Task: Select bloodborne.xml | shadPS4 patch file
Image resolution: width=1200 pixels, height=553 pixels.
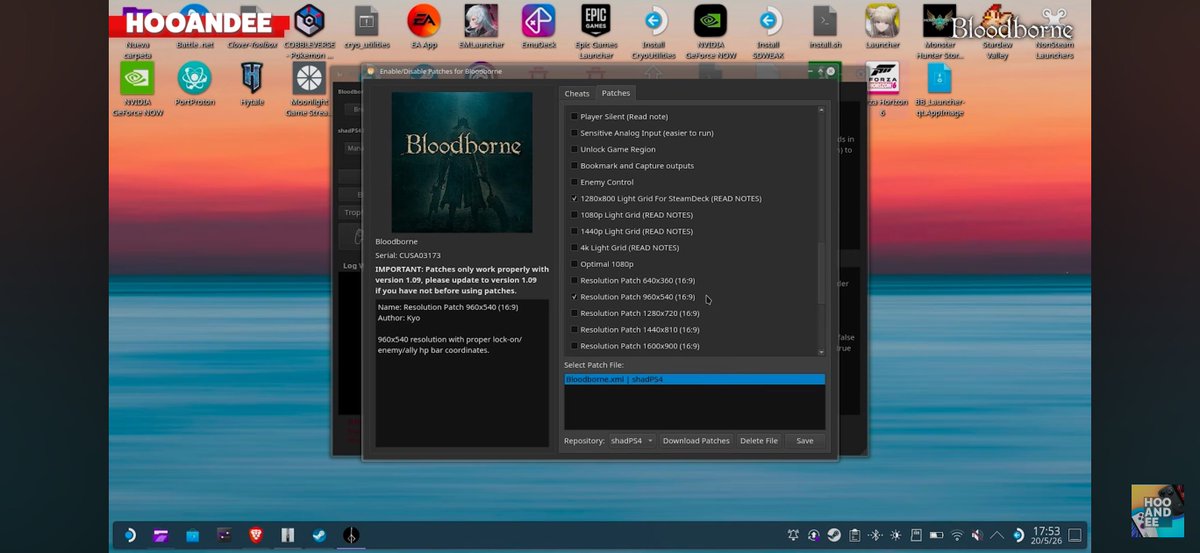Action: click(x=695, y=380)
